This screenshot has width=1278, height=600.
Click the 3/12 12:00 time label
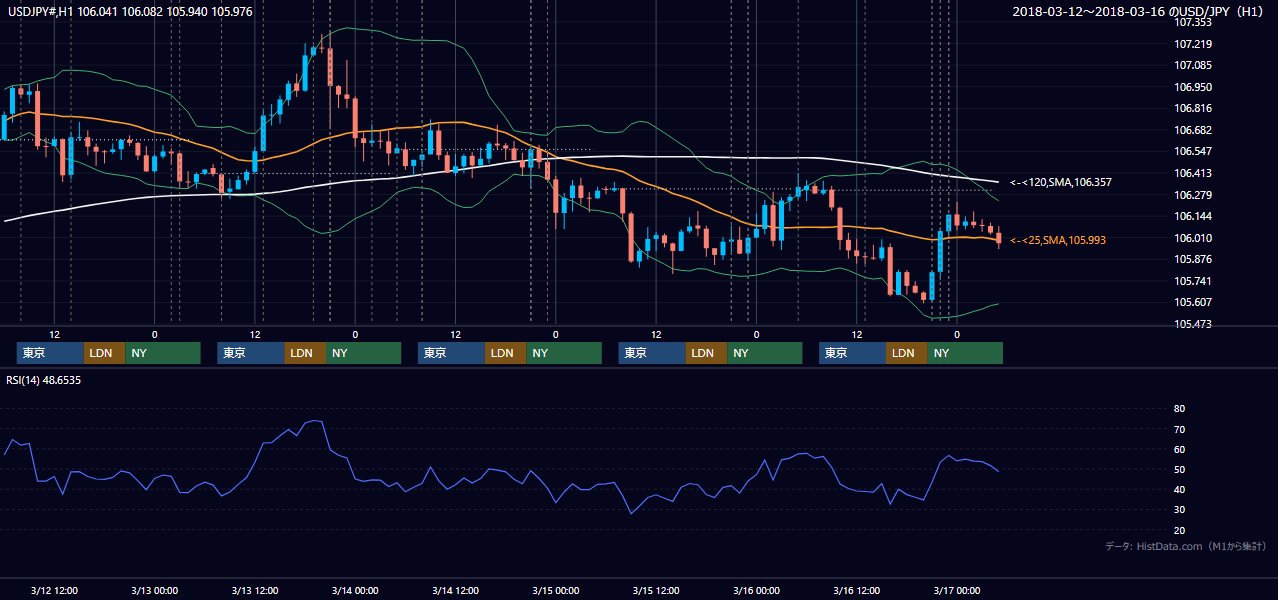pyautogui.click(x=54, y=590)
